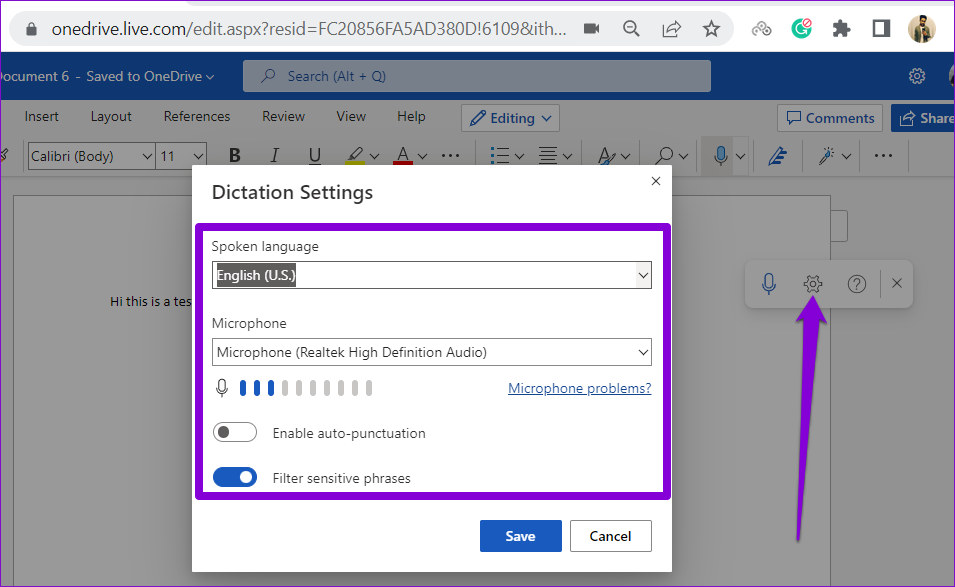Save the dictation settings
This screenshot has height=587, width=955.
pos(521,536)
